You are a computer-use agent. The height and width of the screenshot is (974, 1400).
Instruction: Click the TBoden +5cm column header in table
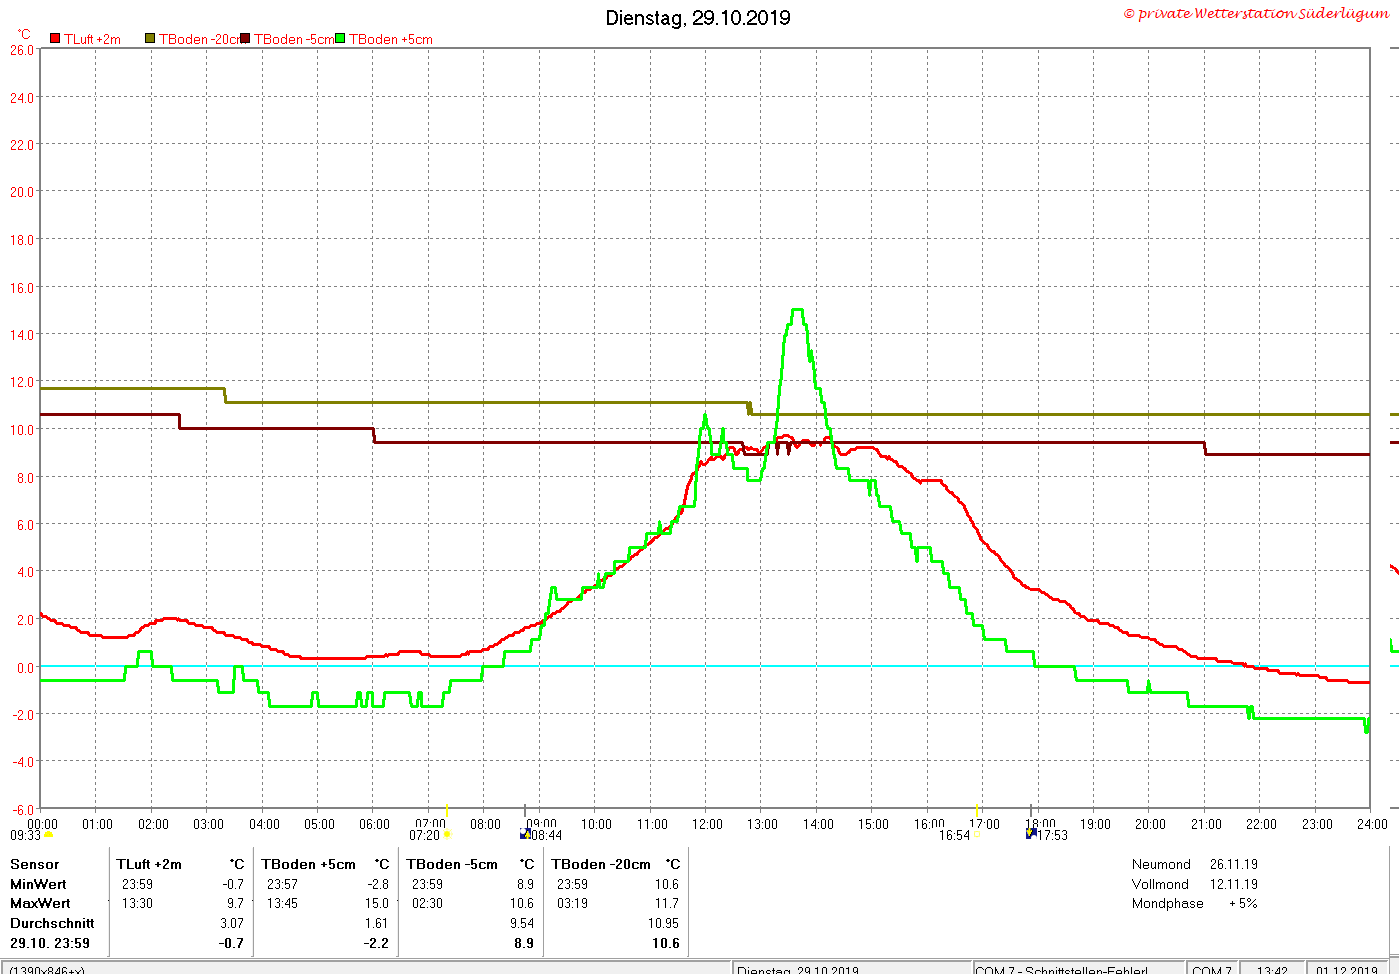pos(308,864)
